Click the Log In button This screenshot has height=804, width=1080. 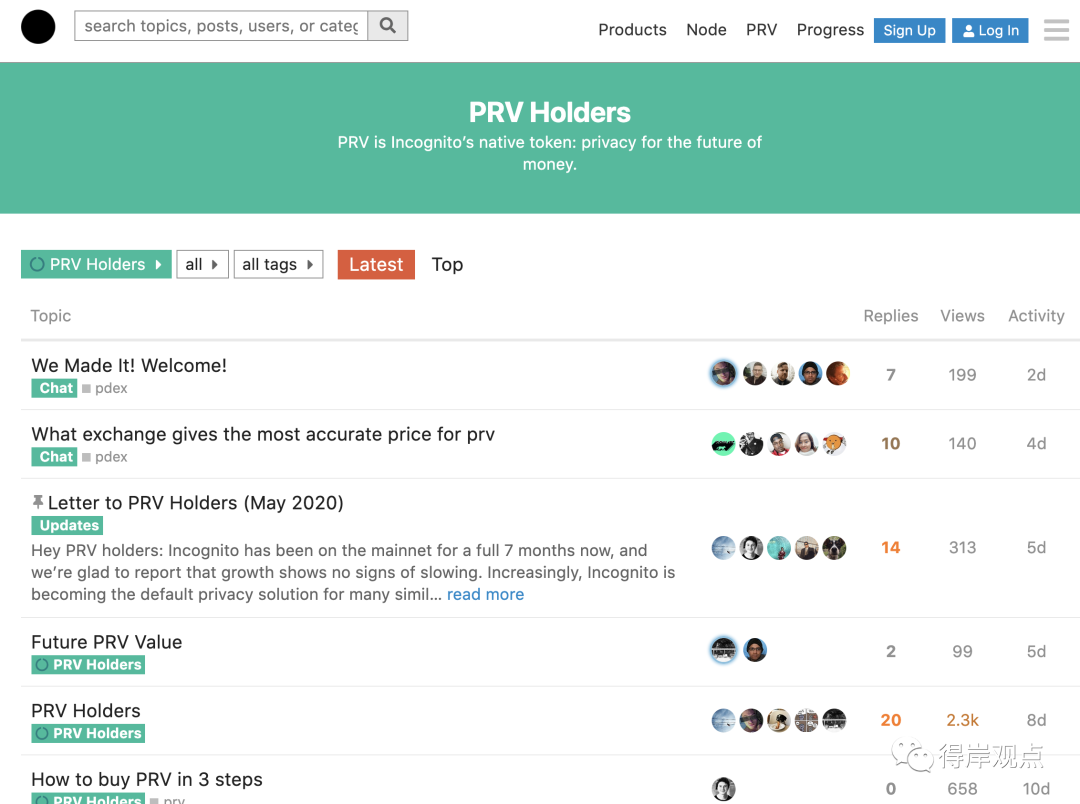point(990,30)
